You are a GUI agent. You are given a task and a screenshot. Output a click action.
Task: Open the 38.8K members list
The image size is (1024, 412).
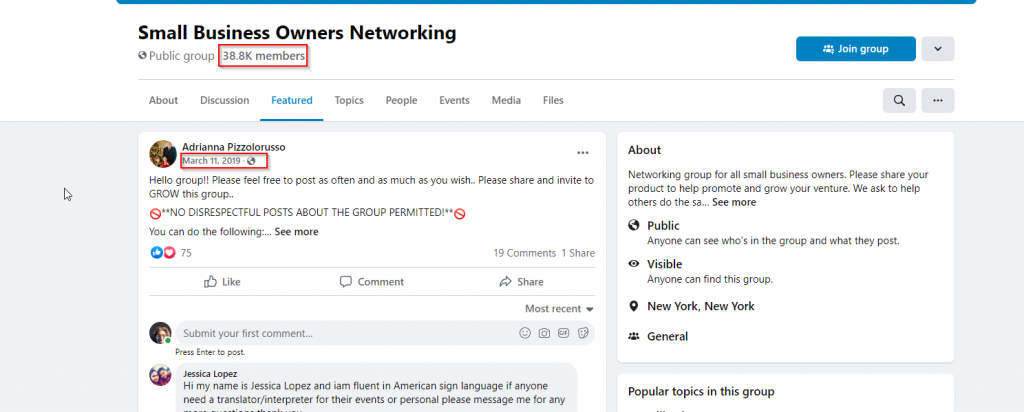point(263,56)
